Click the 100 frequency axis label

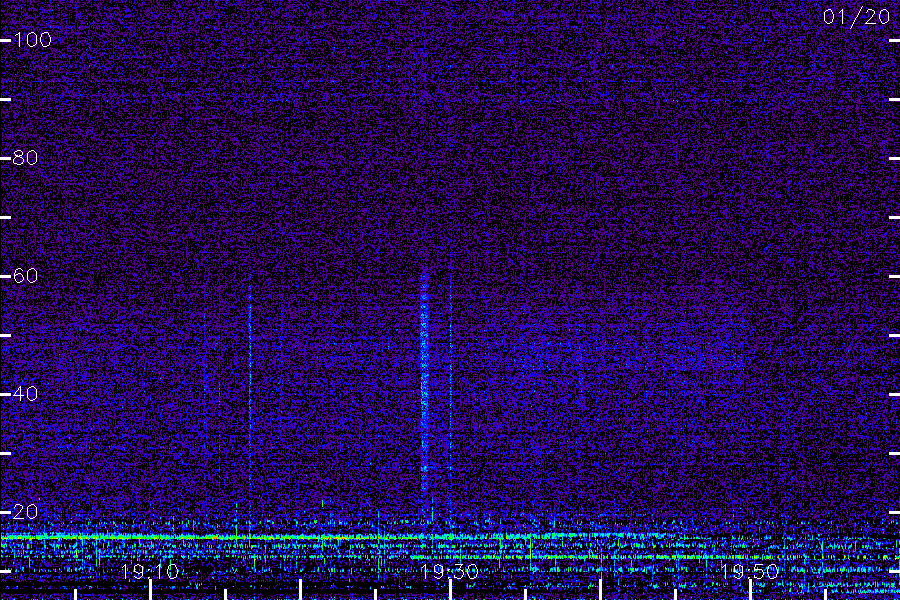(33, 40)
